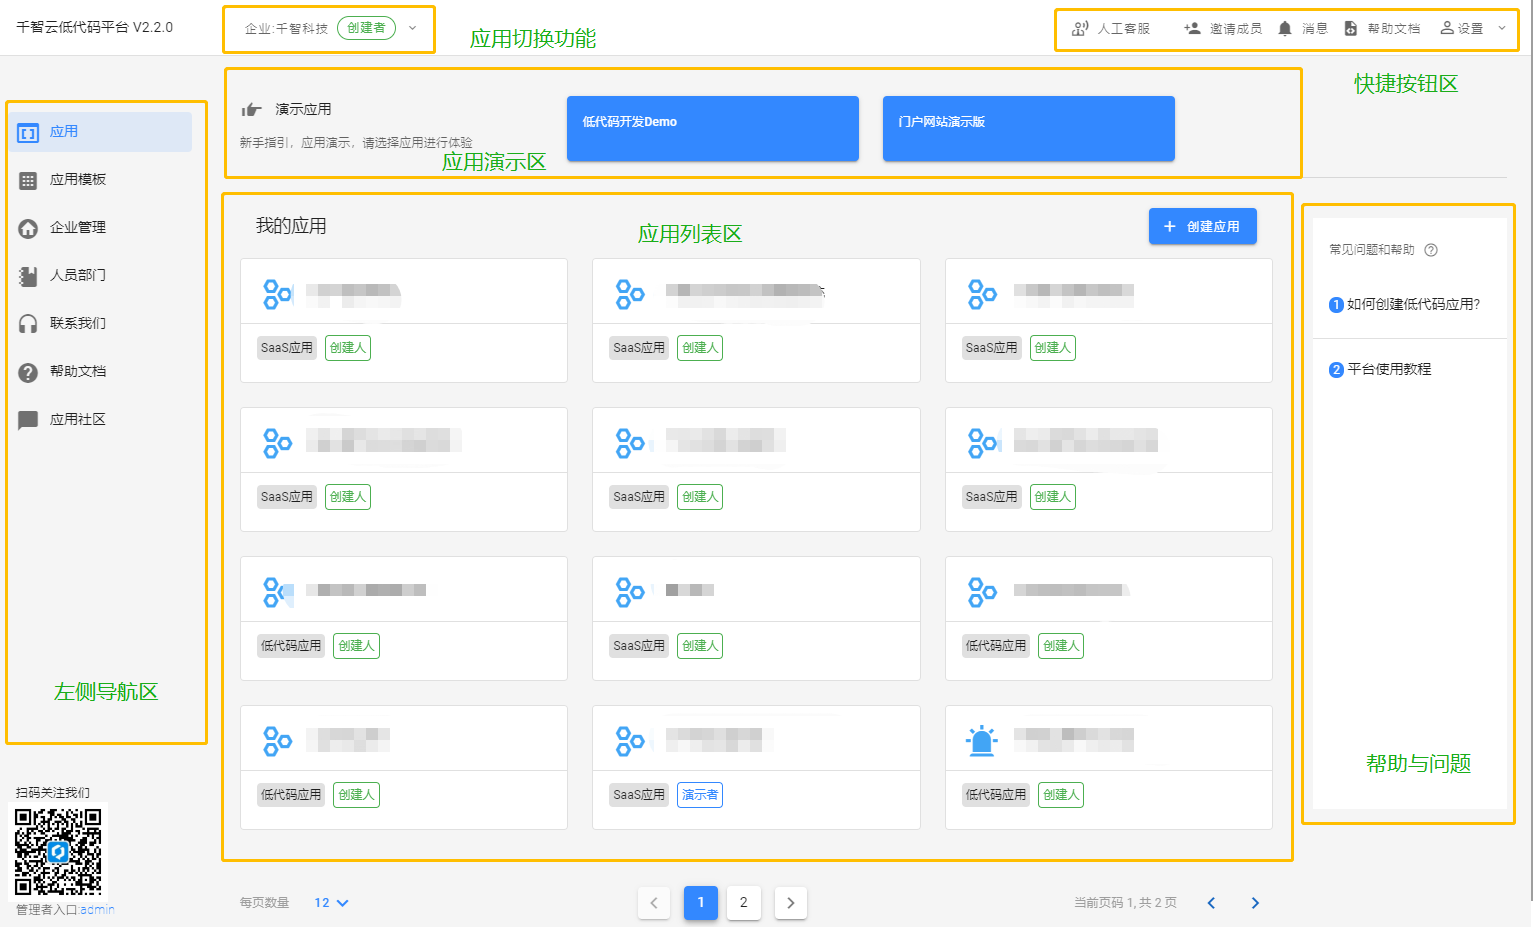Select 应用模板 in the left navigation
Viewport: 1533px width, 927px height.
point(78,180)
